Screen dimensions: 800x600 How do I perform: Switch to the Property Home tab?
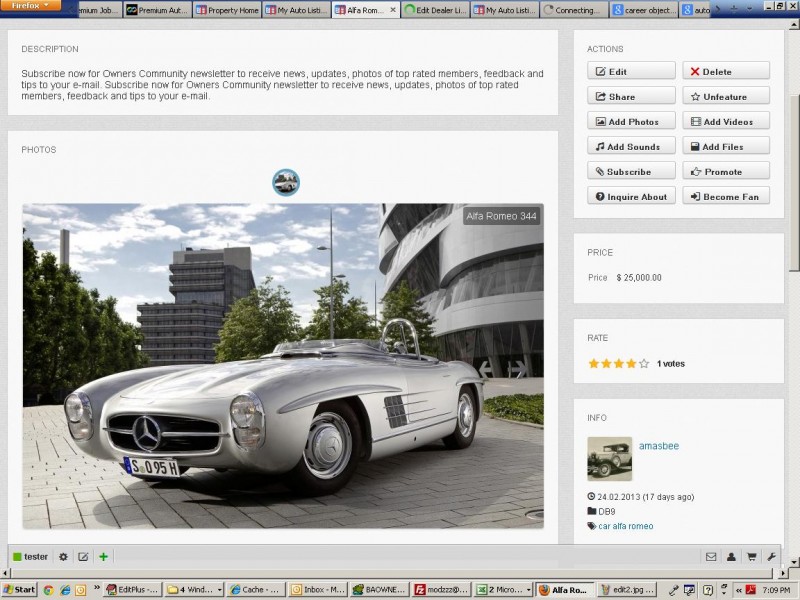click(227, 10)
